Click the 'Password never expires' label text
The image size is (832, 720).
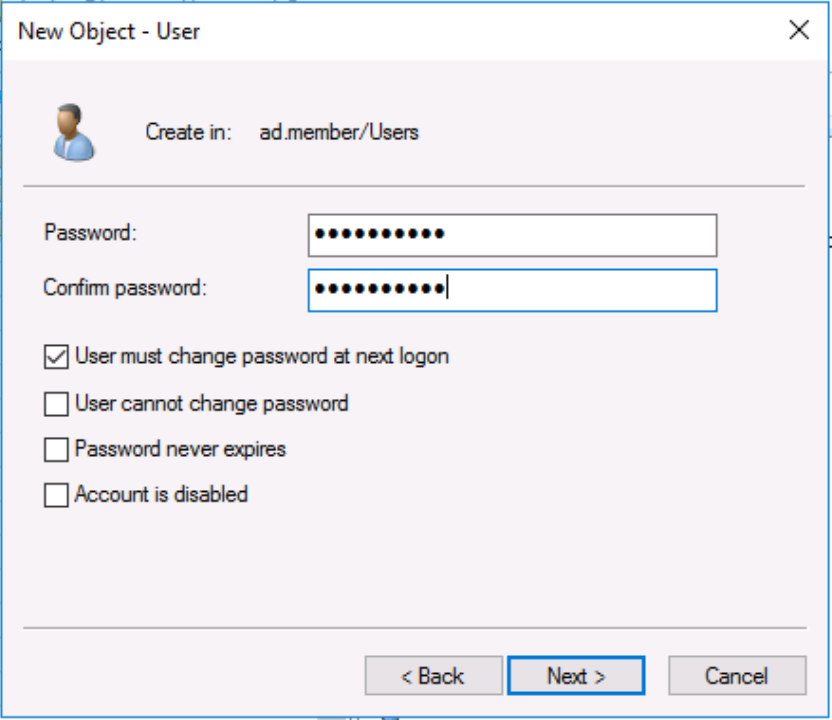[181, 449]
